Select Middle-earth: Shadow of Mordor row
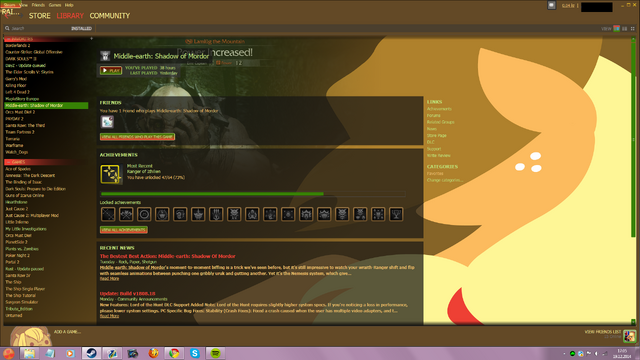The image size is (640, 360). click(x=46, y=105)
